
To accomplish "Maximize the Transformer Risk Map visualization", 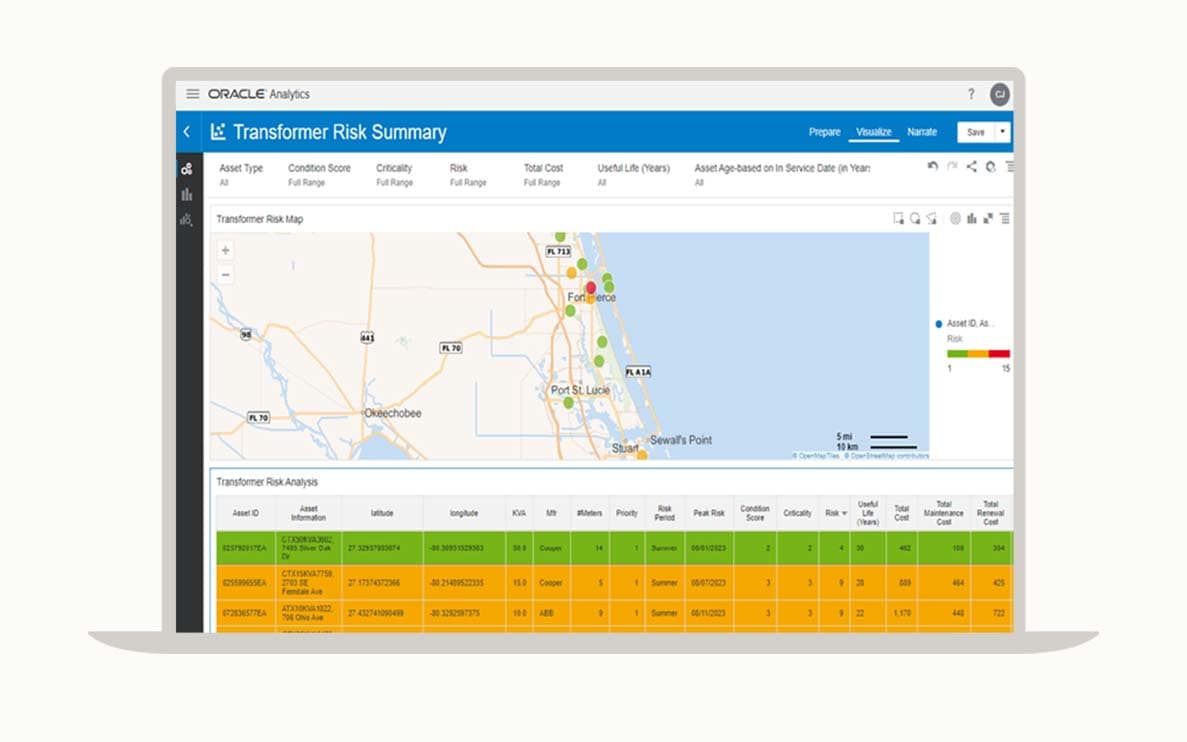I will pos(988,219).
